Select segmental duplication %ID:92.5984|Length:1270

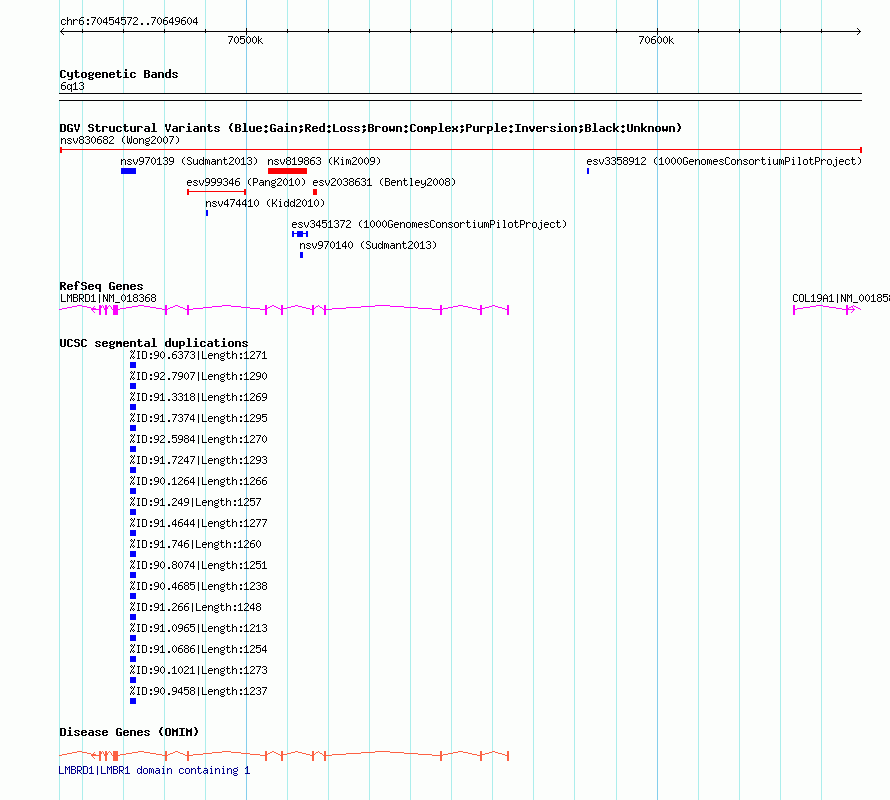point(198,439)
